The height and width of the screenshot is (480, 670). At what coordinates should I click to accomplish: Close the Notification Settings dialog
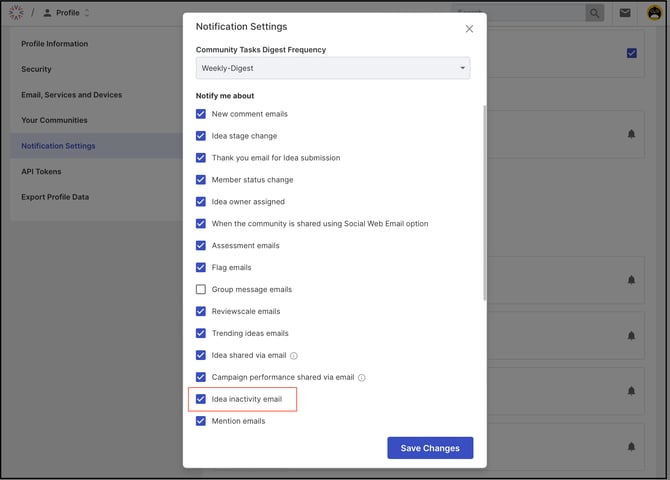pos(470,29)
